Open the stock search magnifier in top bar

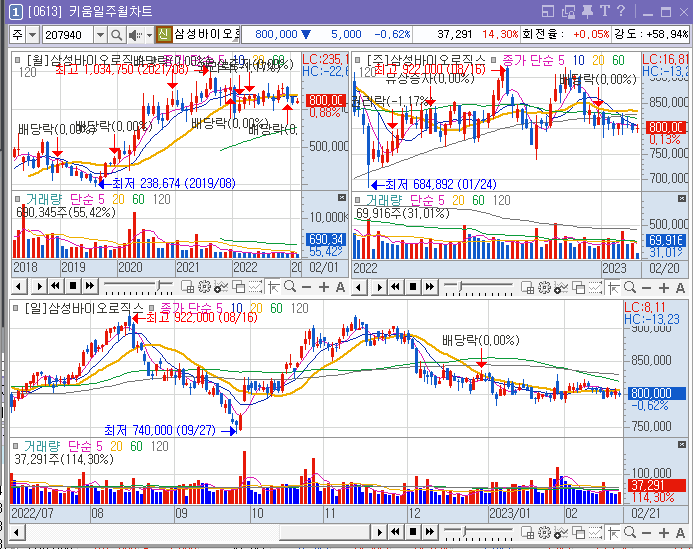pos(116,34)
